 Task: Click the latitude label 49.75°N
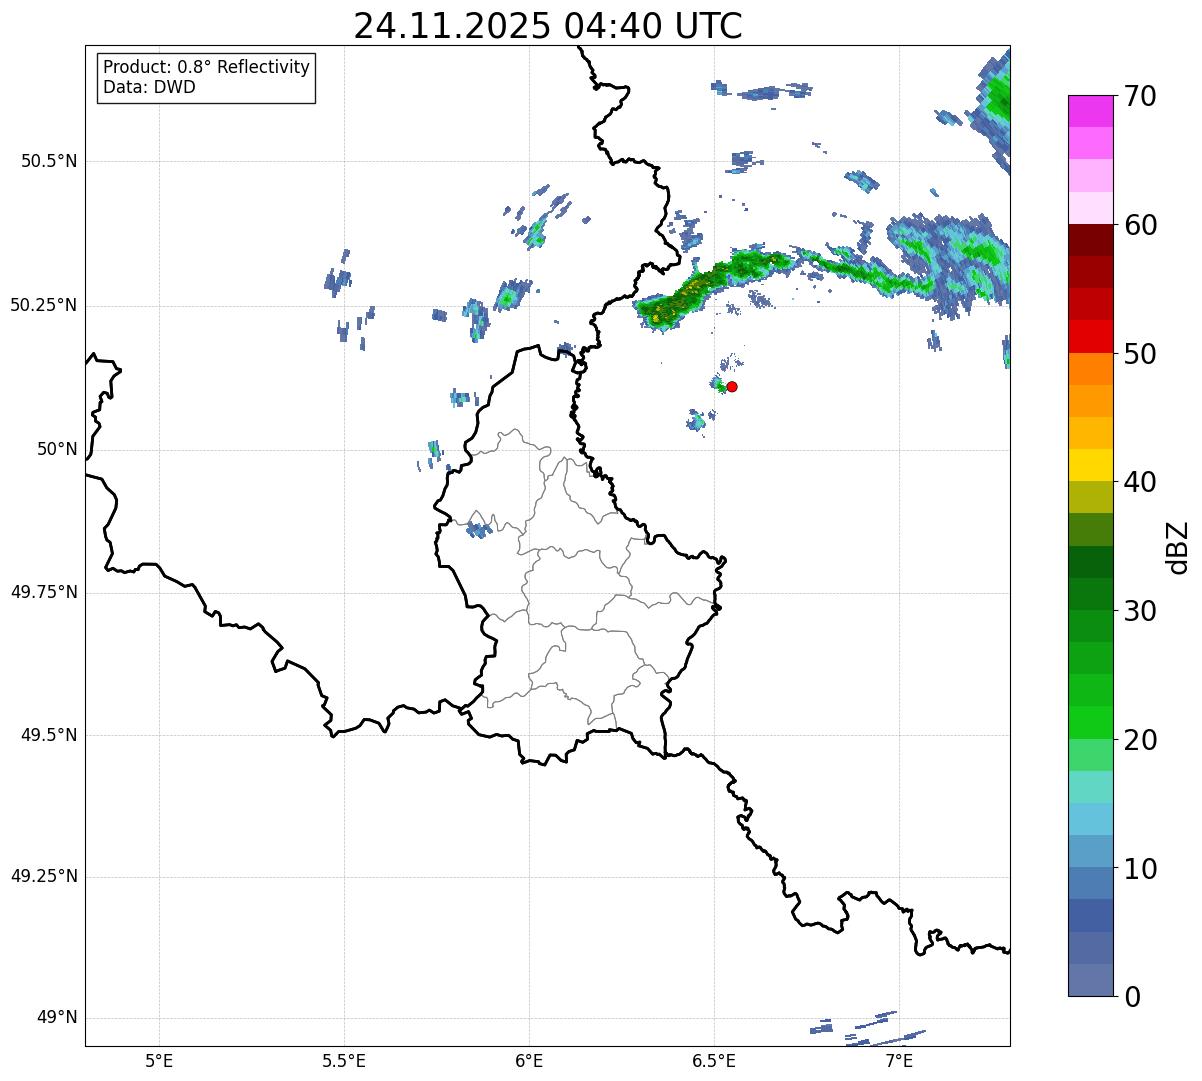[x=44, y=592]
